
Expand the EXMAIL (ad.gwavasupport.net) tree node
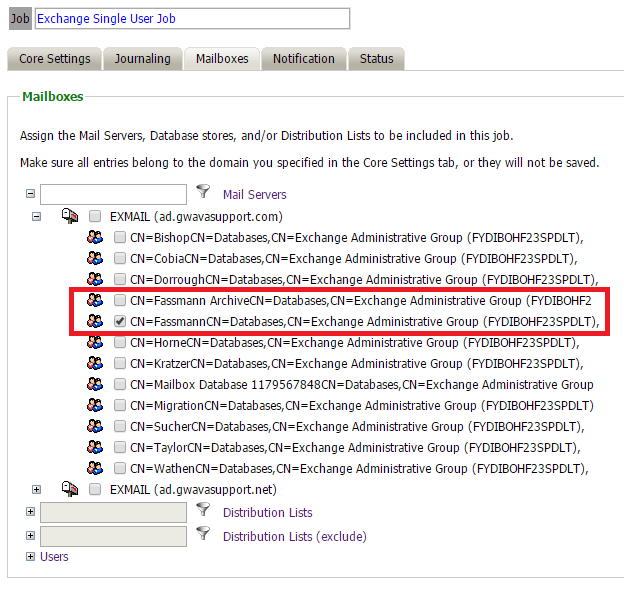coord(36,489)
